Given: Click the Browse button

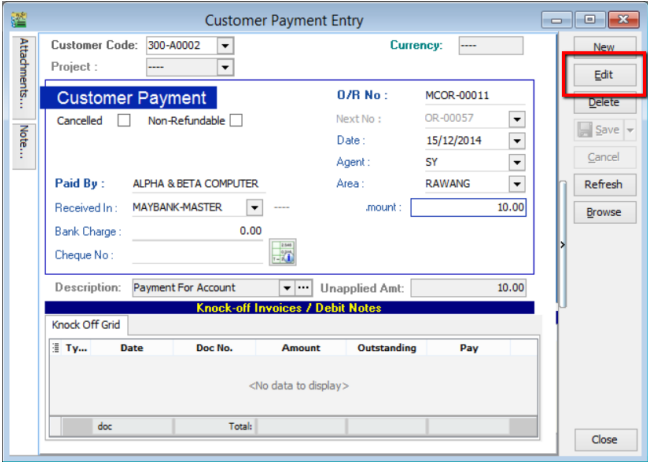Looking at the screenshot, I should 603,212.
